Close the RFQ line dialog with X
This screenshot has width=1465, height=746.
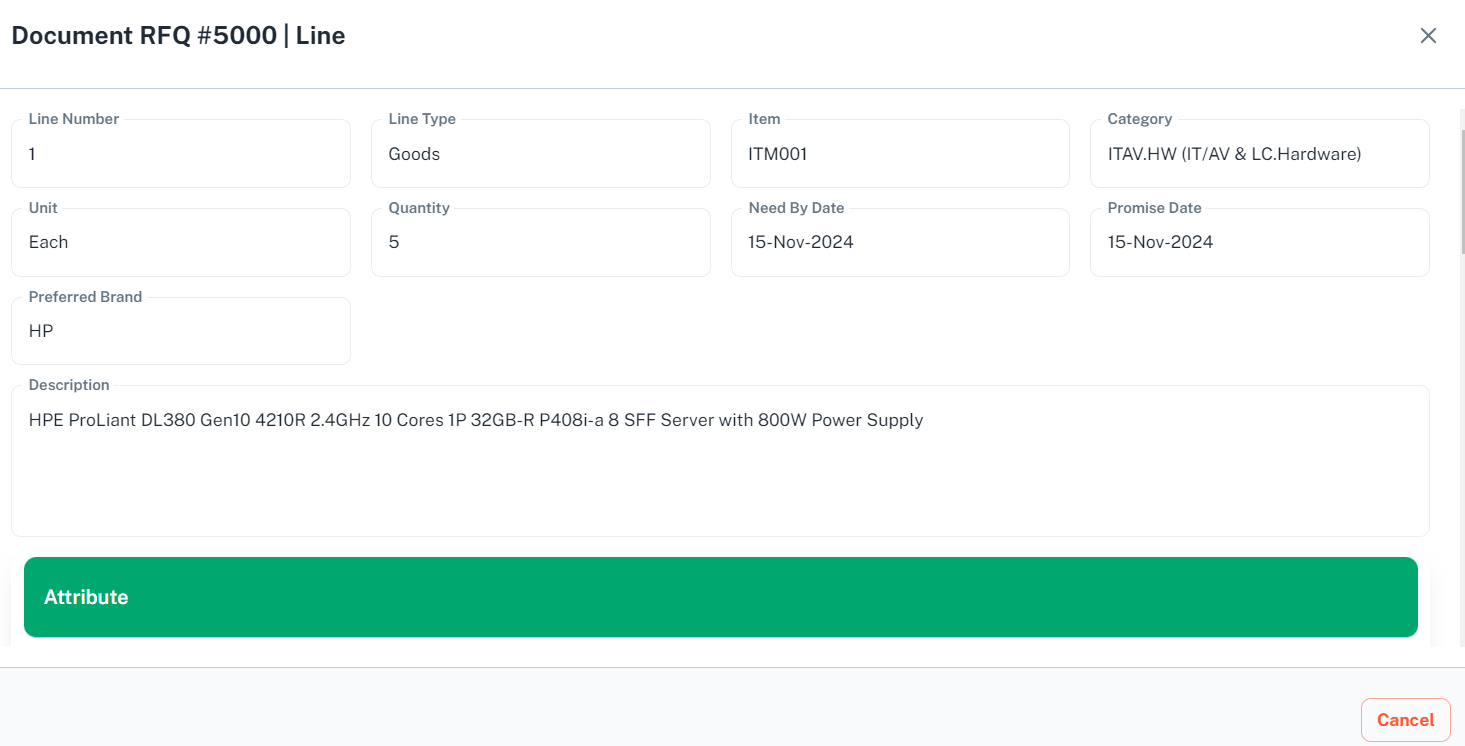pyautogui.click(x=1428, y=36)
